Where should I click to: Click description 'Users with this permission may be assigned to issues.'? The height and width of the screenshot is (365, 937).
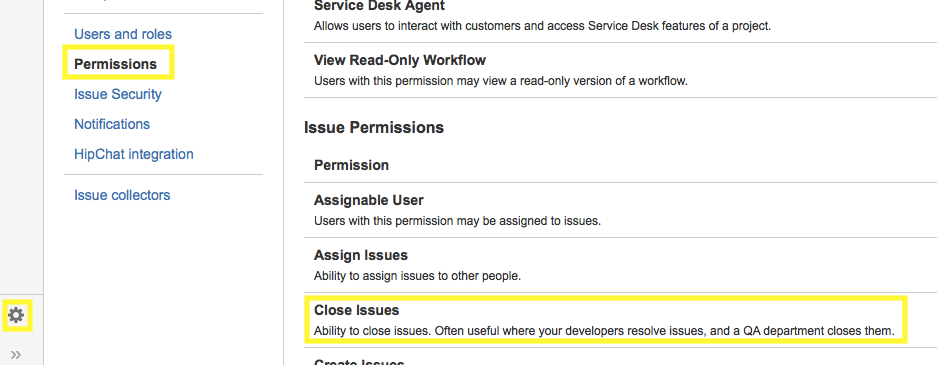pyautogui.click(x=457, y=221)
